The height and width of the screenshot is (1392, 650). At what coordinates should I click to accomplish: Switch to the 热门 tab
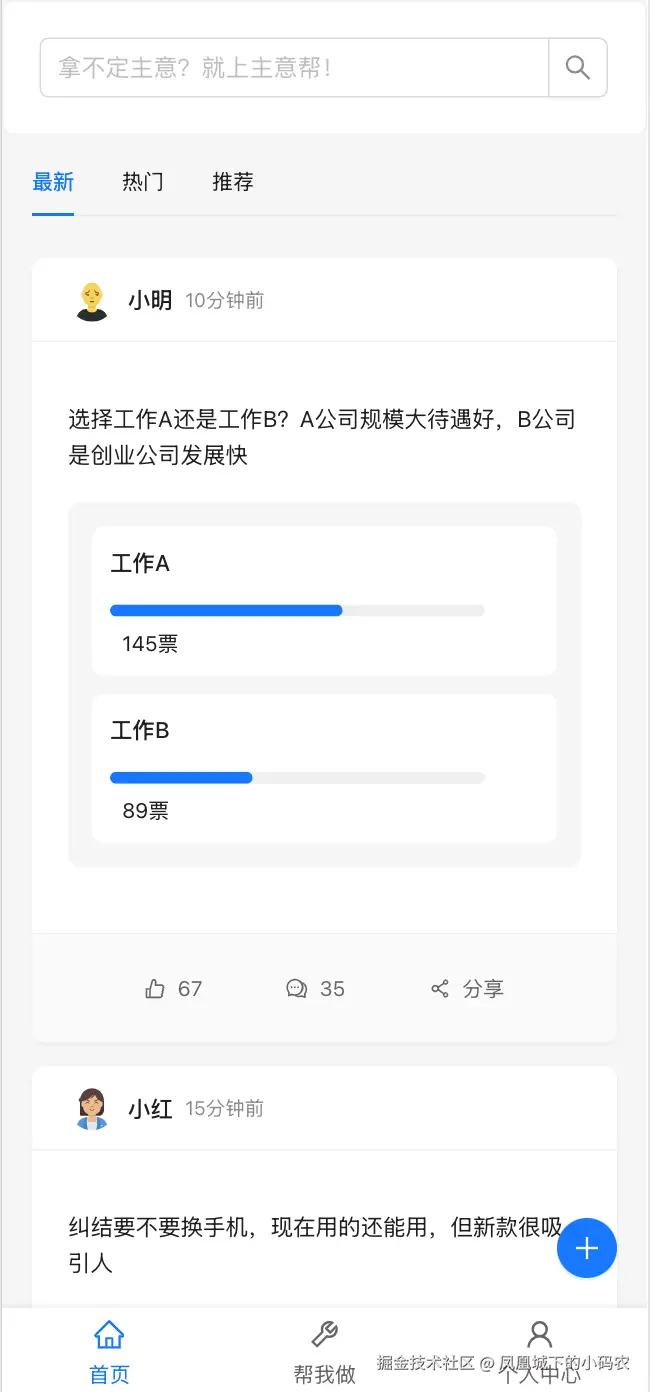pyautogui.click(x=143, y=182)
